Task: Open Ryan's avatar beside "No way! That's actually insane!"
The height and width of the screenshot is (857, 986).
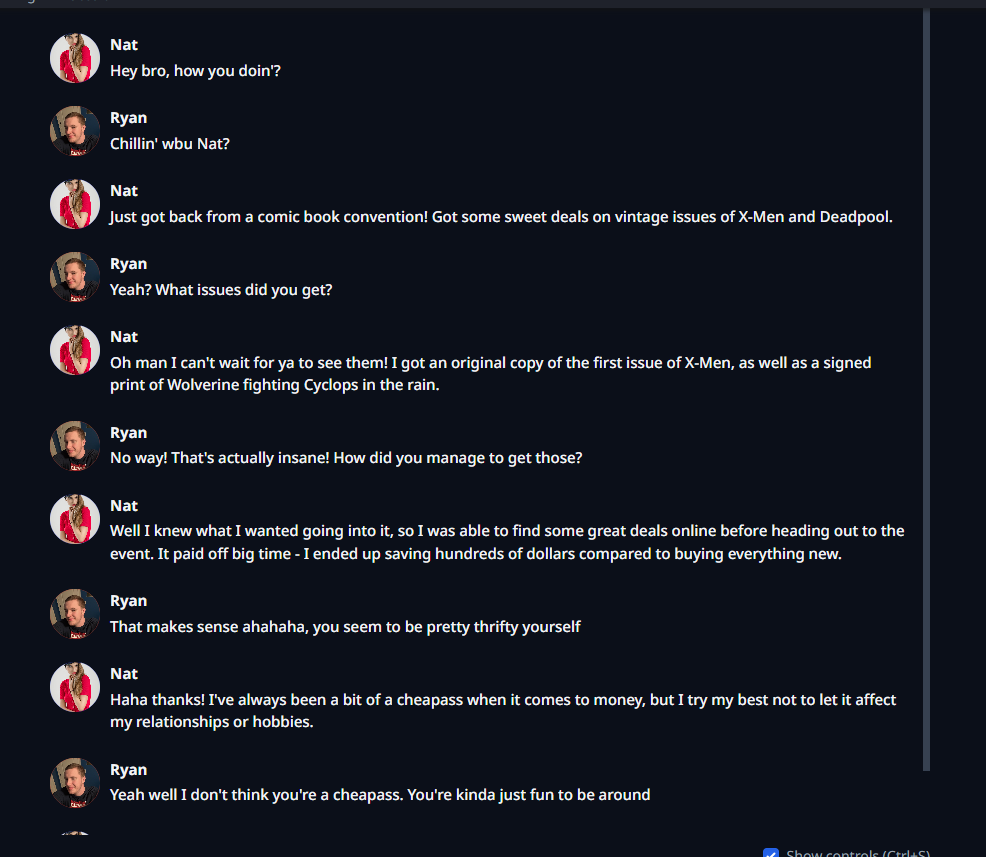Action: coord(75,446)
